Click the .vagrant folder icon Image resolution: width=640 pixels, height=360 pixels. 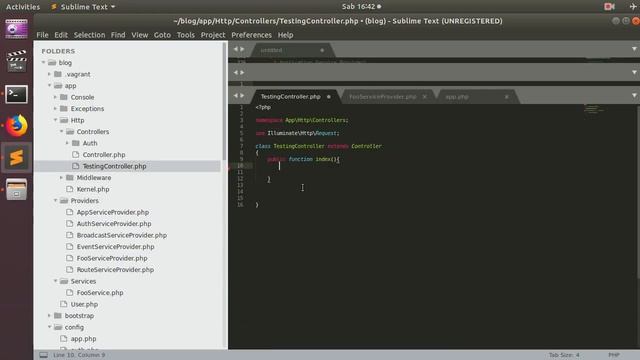58,74
